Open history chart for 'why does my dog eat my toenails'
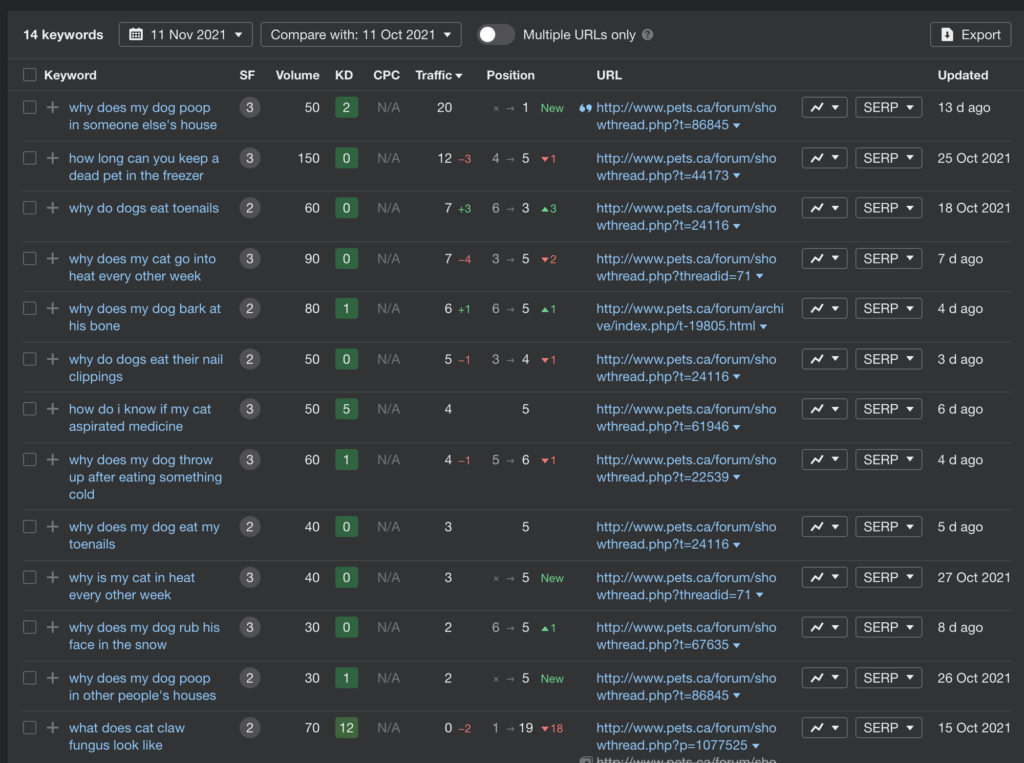The image size is (1024, 763). click(x=824, y=527)
